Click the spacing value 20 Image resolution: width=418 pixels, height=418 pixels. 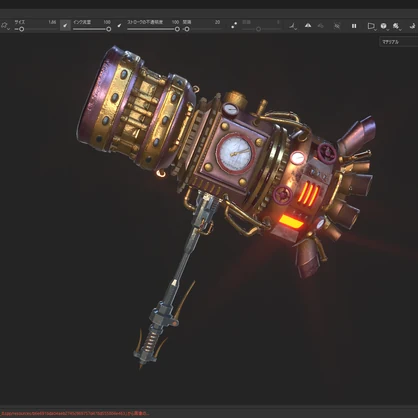point(217,22)
